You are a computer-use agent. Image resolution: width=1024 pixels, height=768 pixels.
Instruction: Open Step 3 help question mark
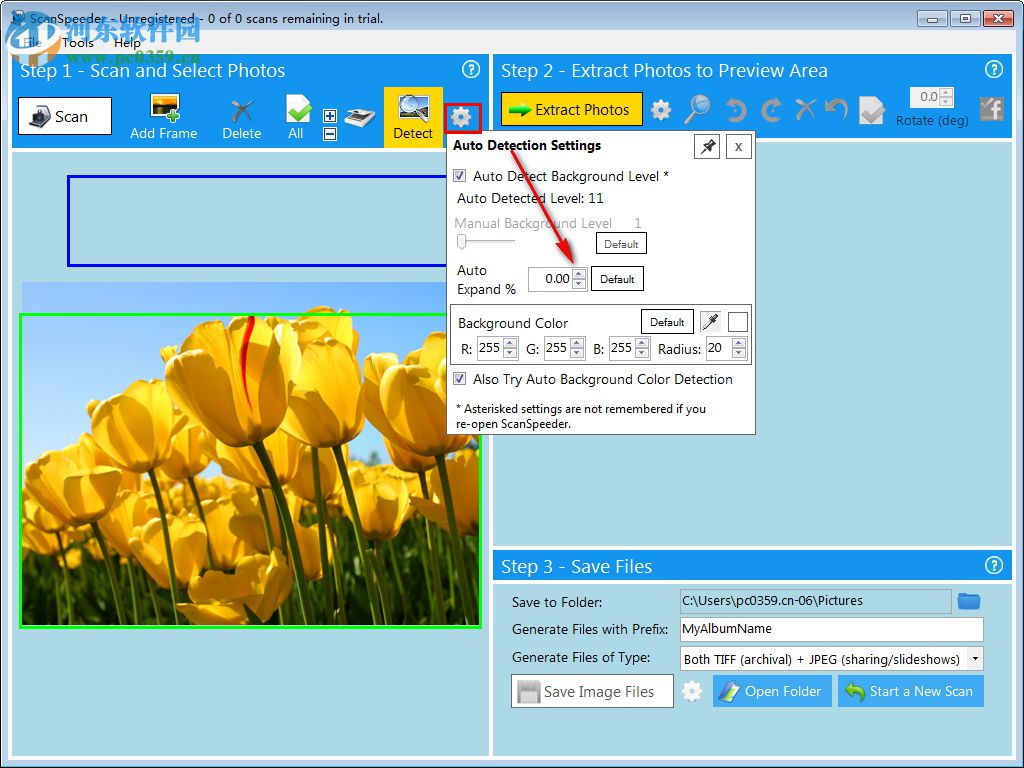[993, 565]
